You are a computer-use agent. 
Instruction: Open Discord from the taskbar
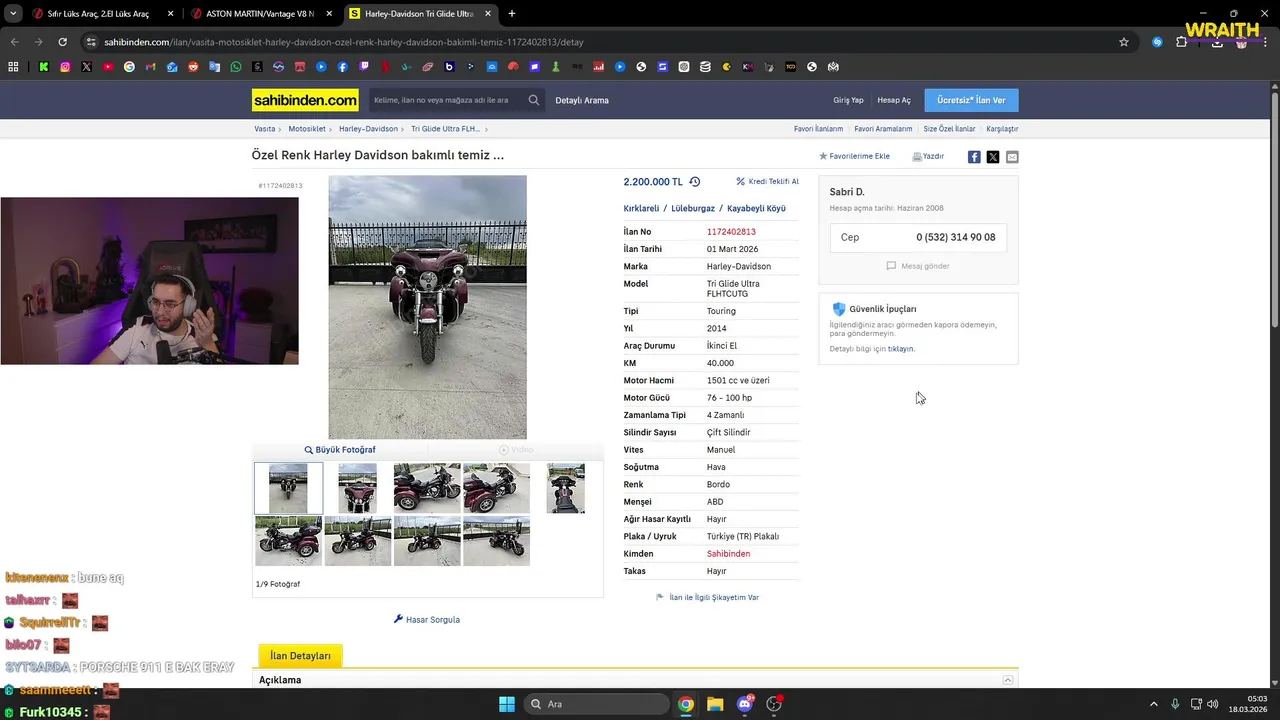coord(745,704)
